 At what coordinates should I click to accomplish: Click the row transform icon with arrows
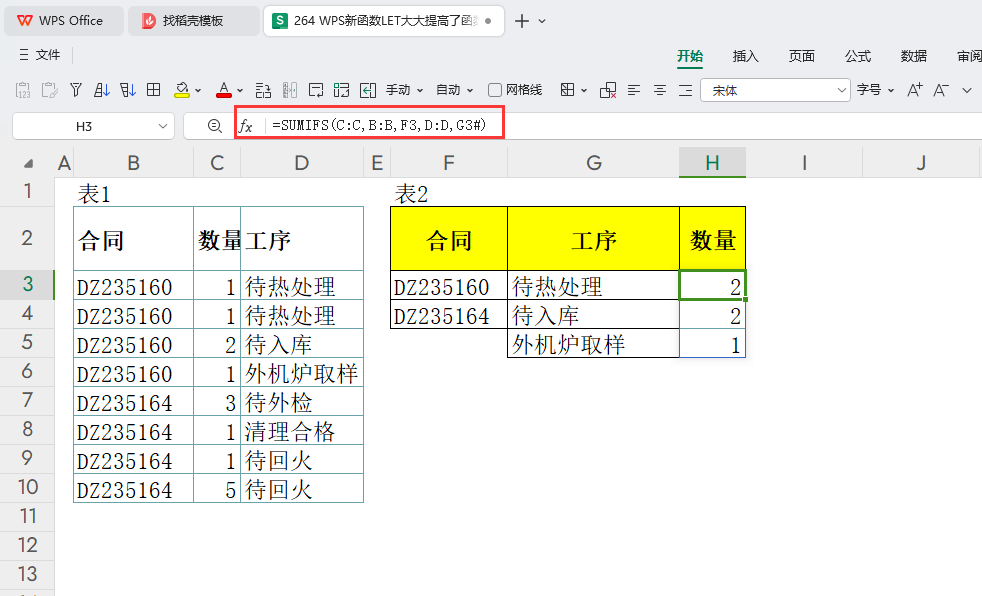(263, 90)
